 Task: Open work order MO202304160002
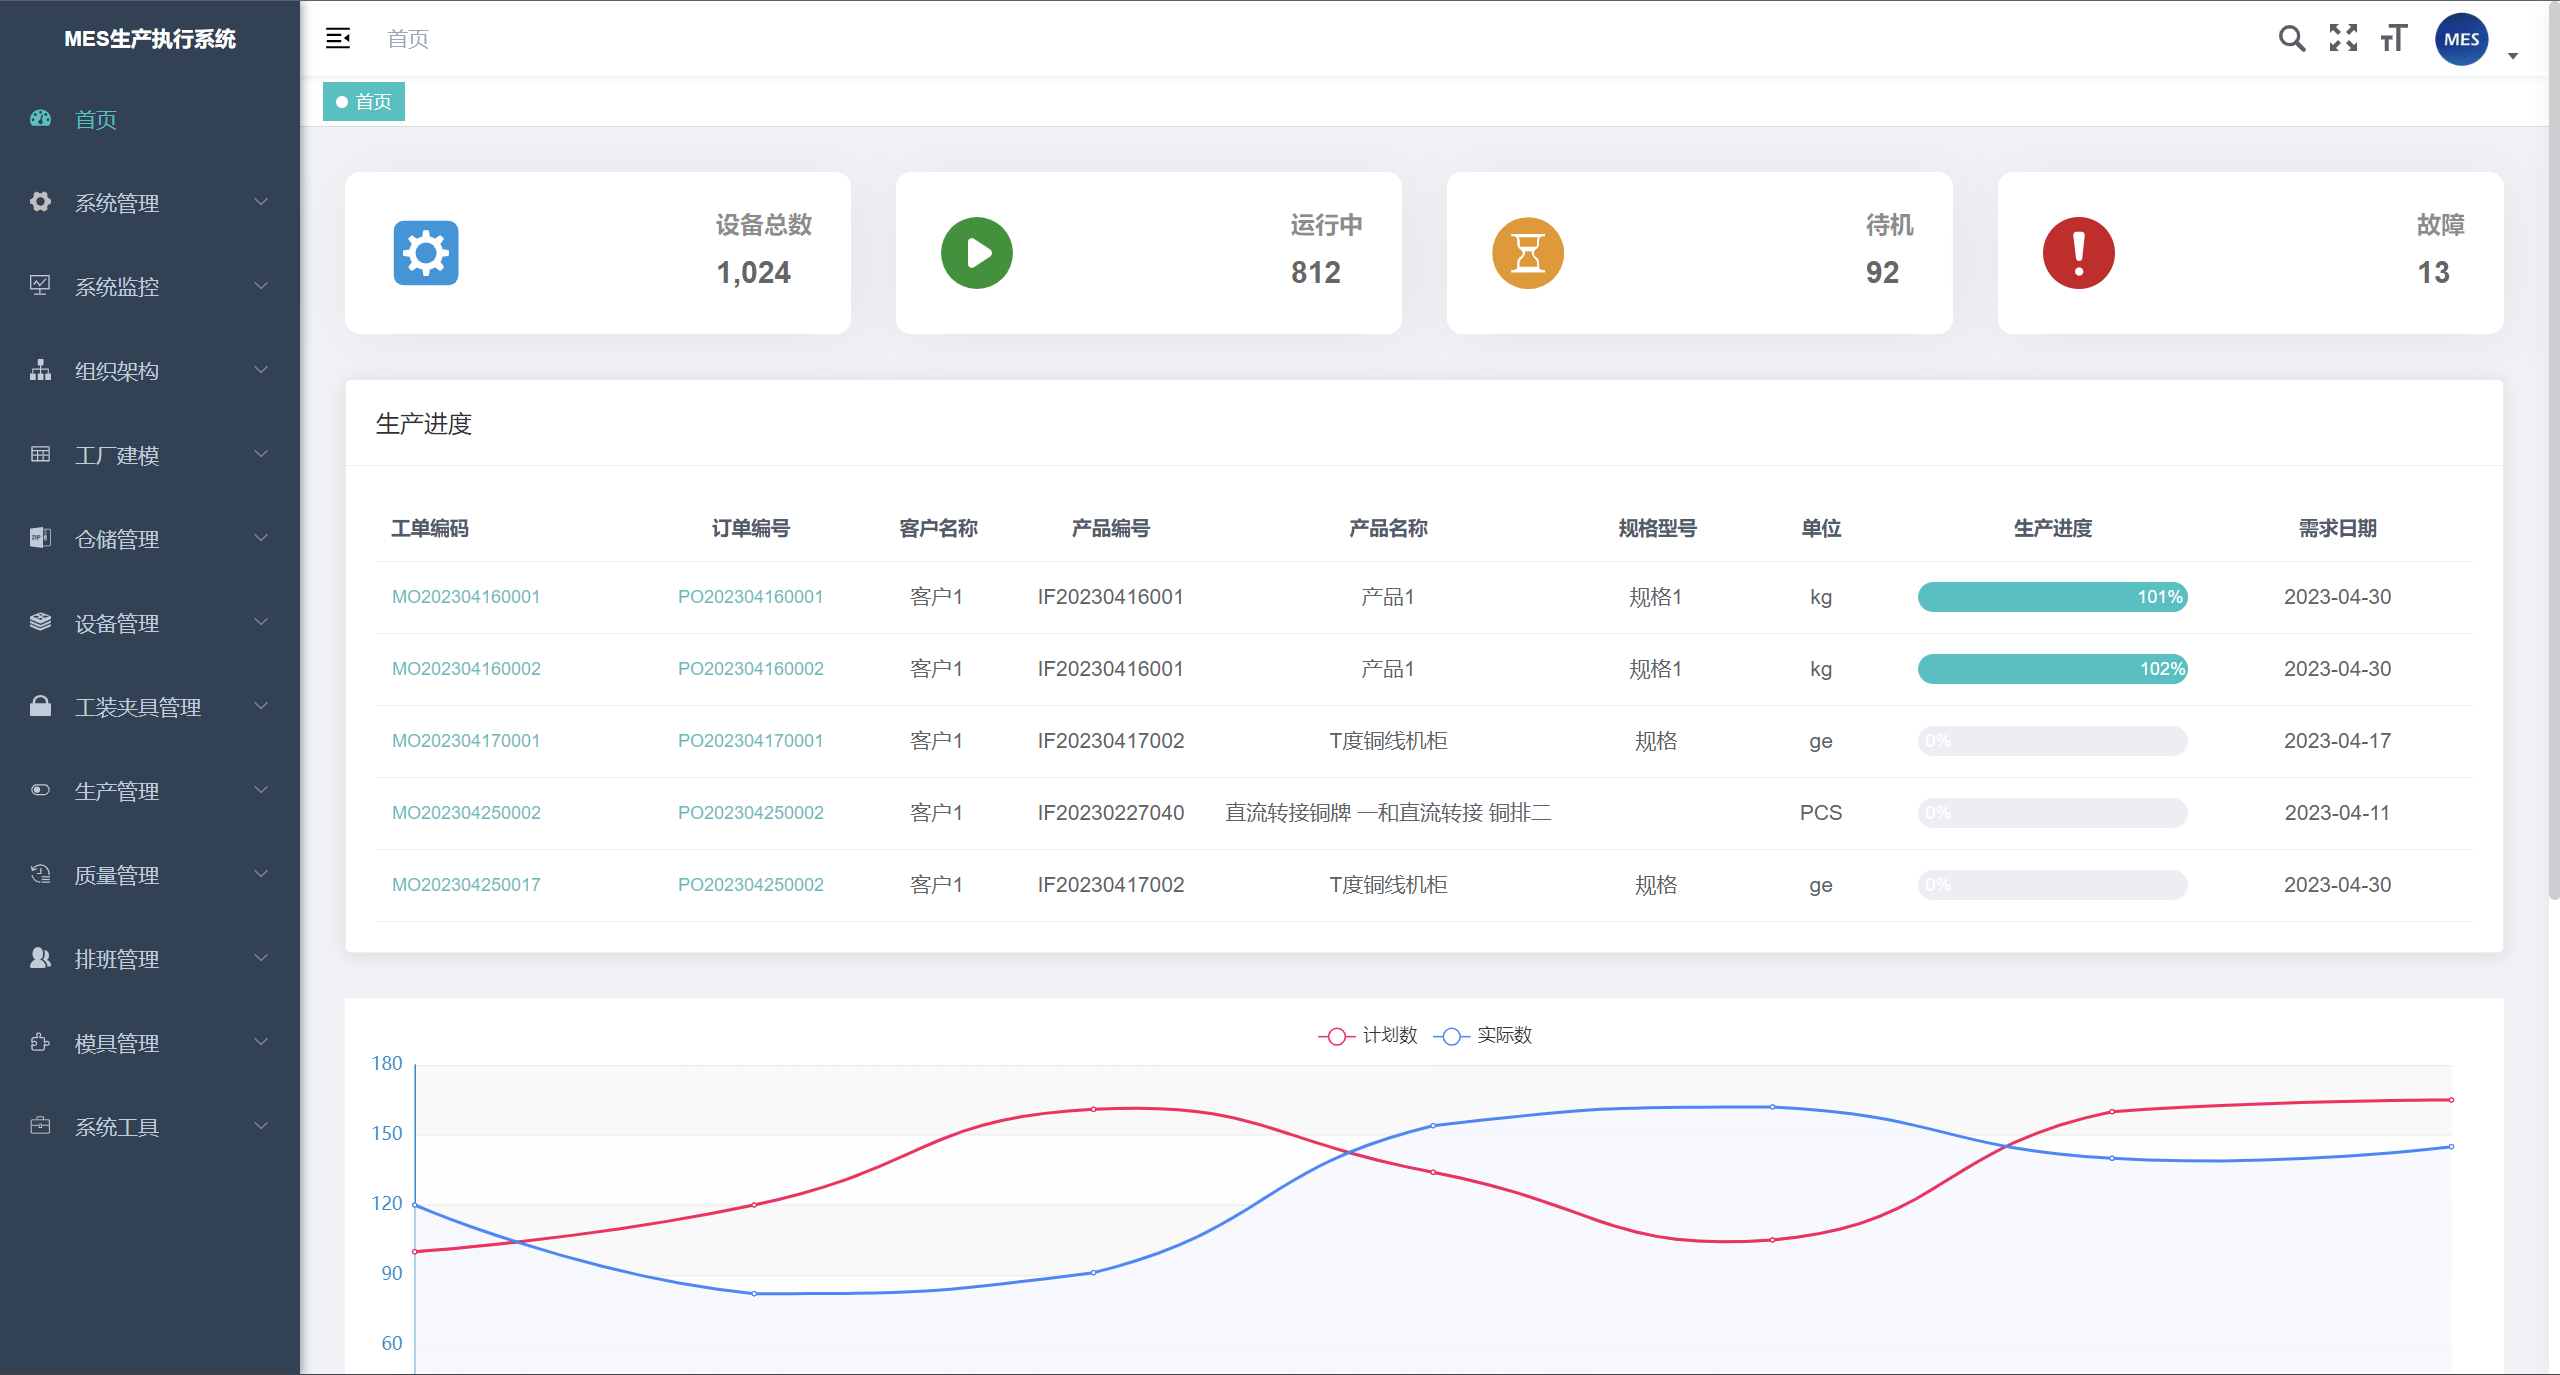click(x=466, y=669)
